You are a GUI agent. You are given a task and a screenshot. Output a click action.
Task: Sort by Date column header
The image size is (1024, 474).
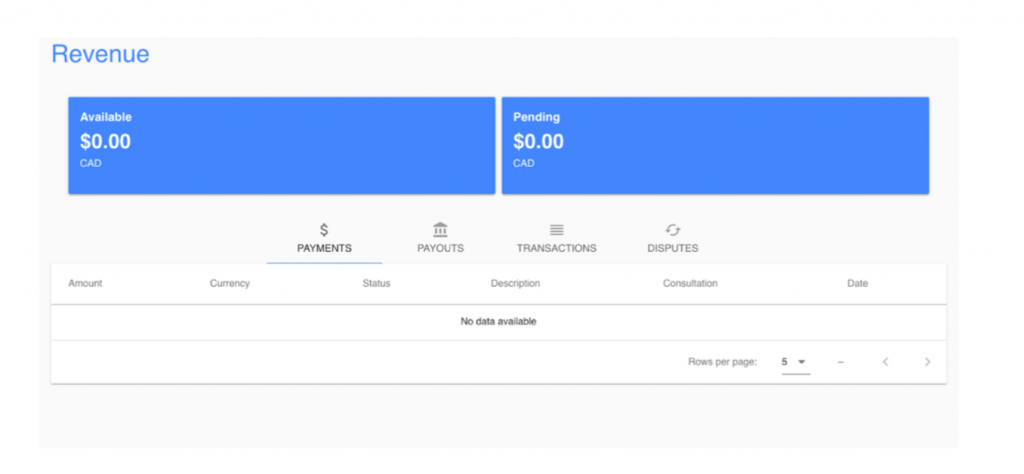(x=857, y=283)
